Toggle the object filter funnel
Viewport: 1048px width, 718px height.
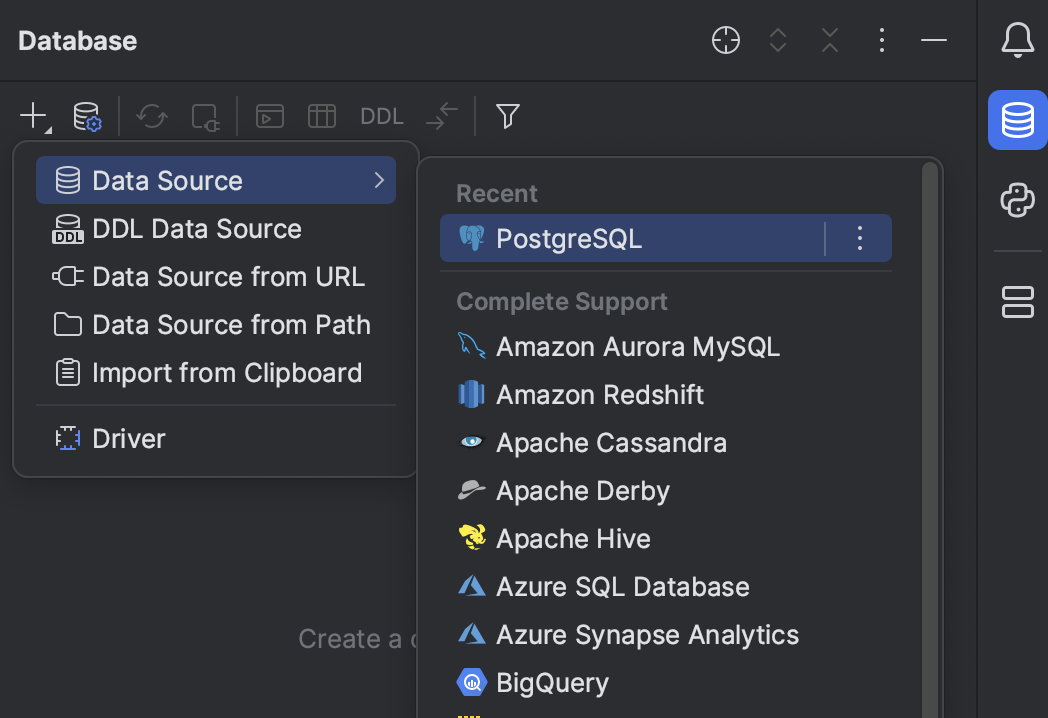click(x=507, y=116)
